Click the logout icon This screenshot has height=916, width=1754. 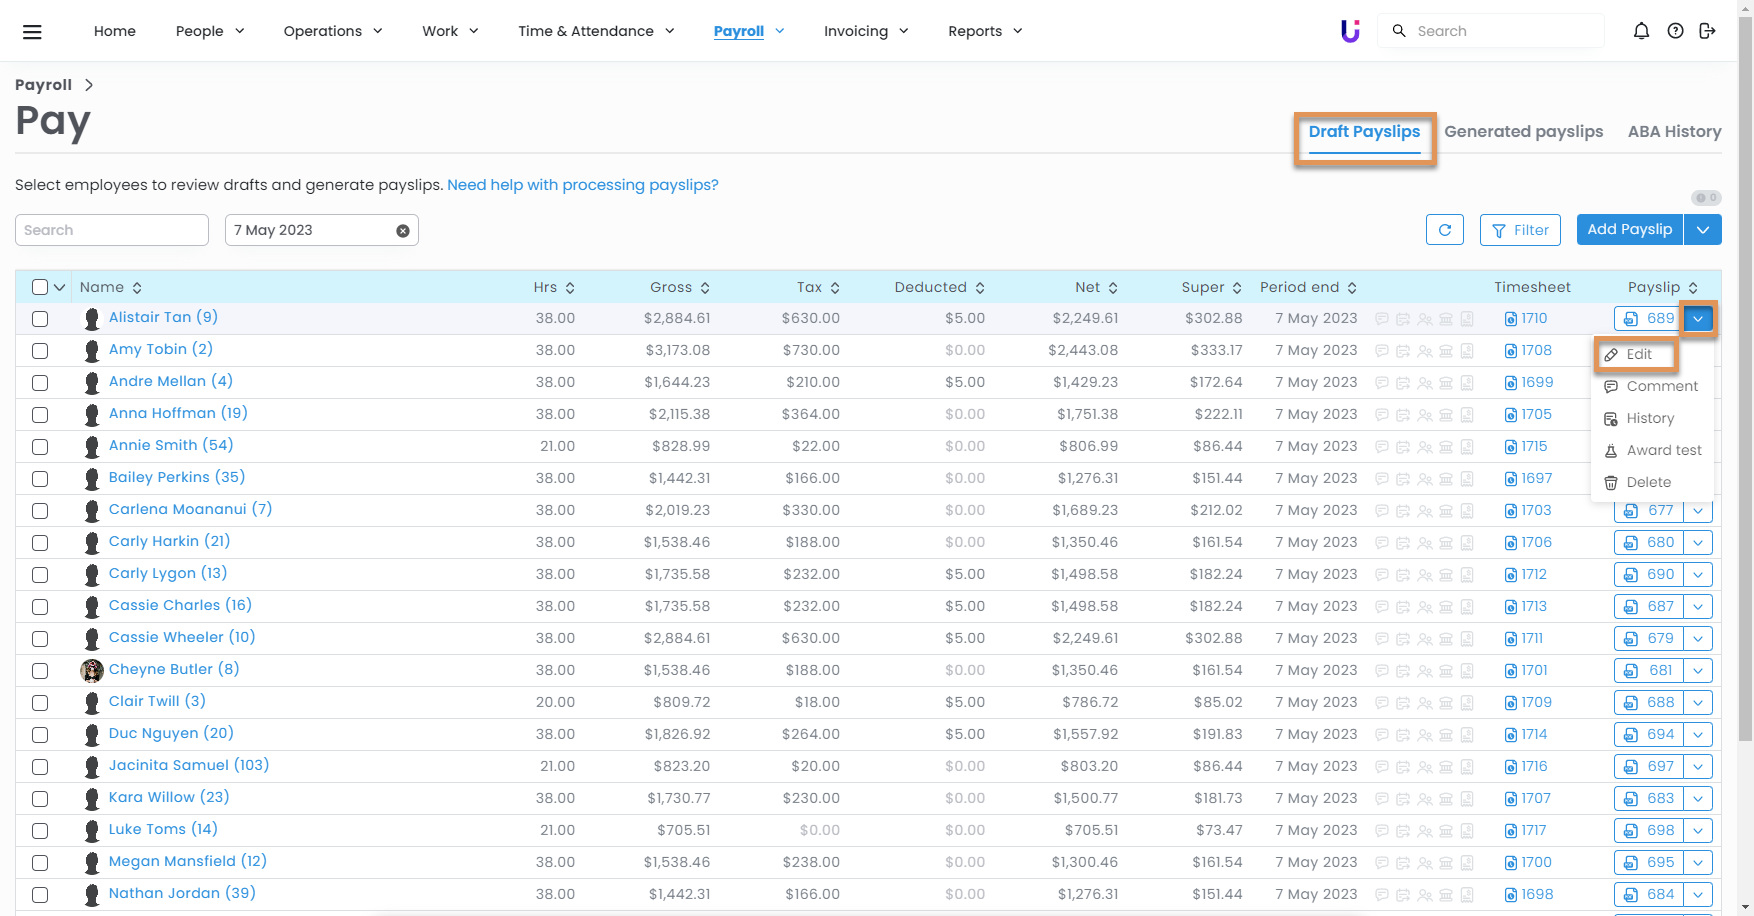(x=1707, y=31)
